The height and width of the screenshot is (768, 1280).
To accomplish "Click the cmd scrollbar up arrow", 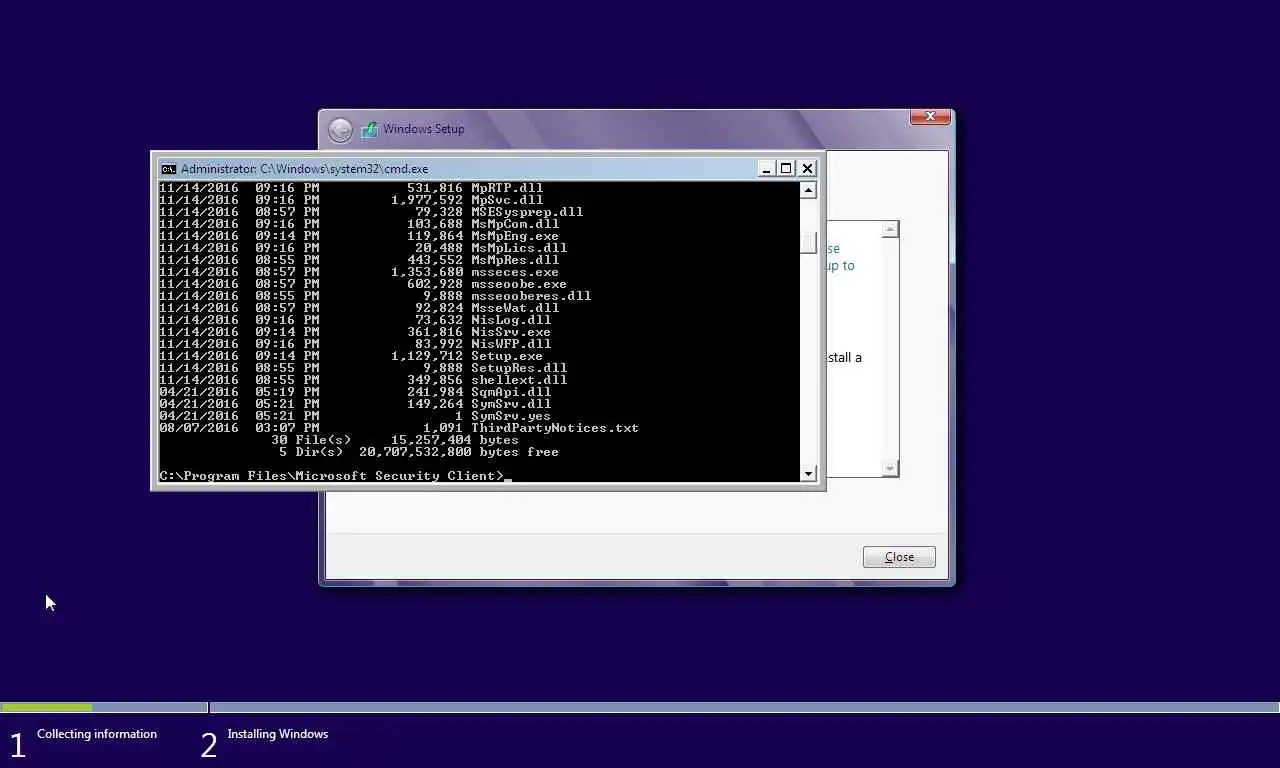I will pos(808,190).
